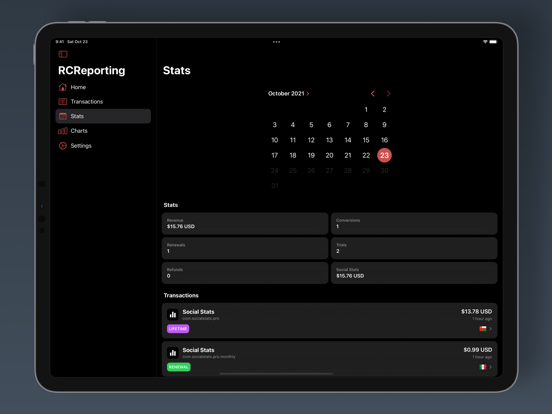
Task: Tap the three-dot multitasking control at the top
Action: (276, 42)
